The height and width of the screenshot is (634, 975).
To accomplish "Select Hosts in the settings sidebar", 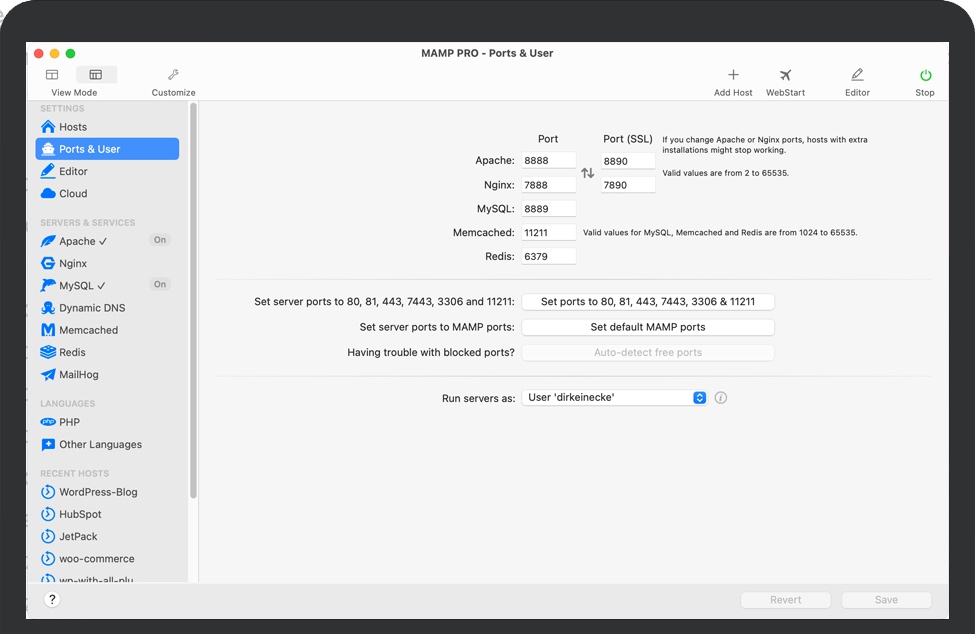I will tap(73, 127).
